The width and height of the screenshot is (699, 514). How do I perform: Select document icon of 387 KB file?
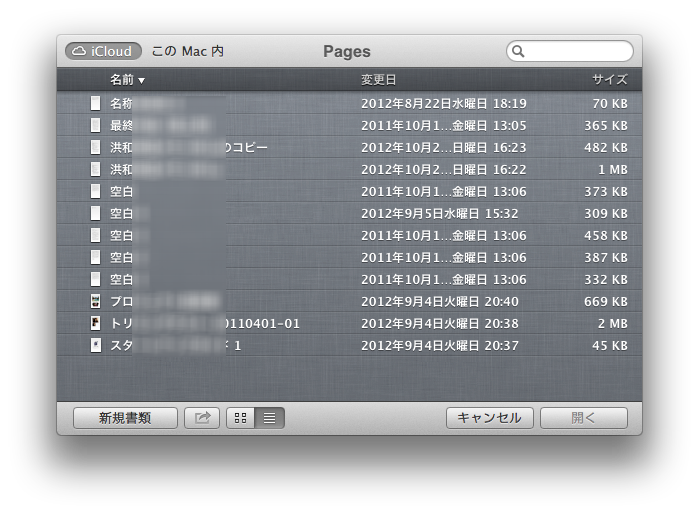(95, 257)
